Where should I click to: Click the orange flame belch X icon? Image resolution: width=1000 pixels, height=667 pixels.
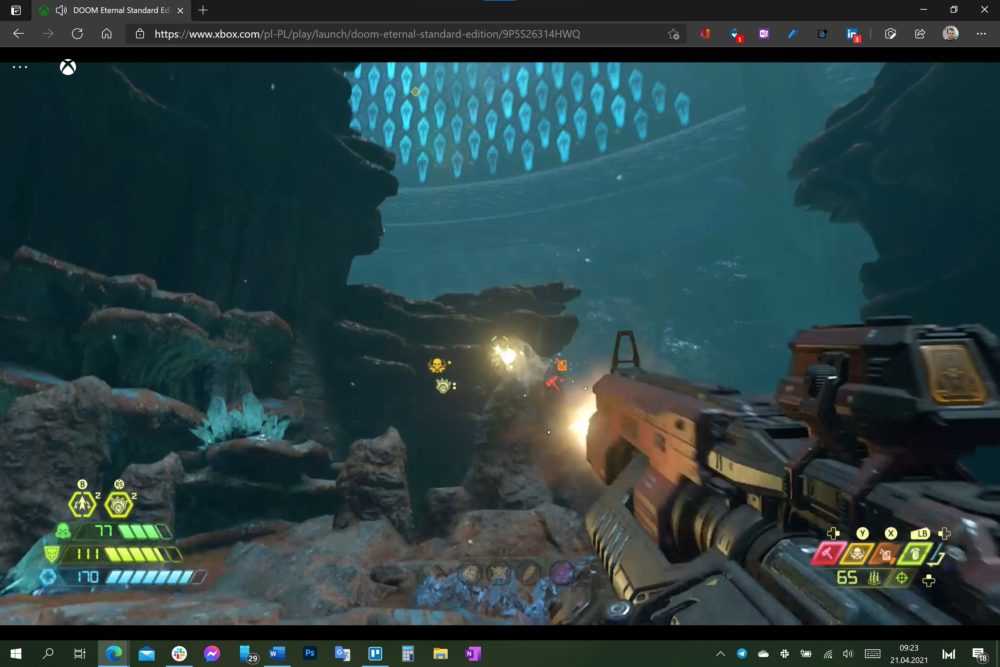(x=885, y=553)
